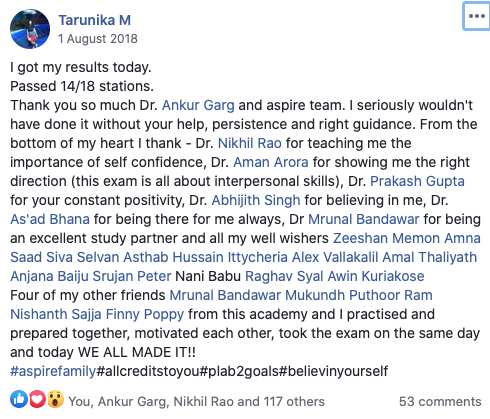Open the Ankur Garg tagged profile

198,105
